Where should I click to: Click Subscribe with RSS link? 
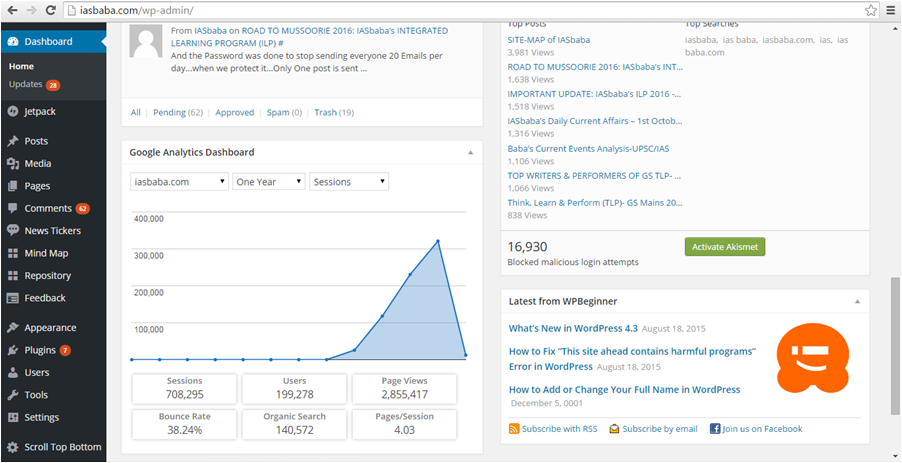click(x=560, y=429)
